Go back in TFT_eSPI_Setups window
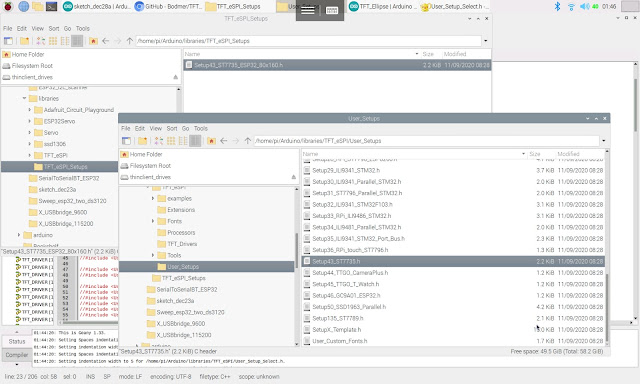Image resolution: width=640 pixels, height=384 pixels. click(x=105, y=41)
